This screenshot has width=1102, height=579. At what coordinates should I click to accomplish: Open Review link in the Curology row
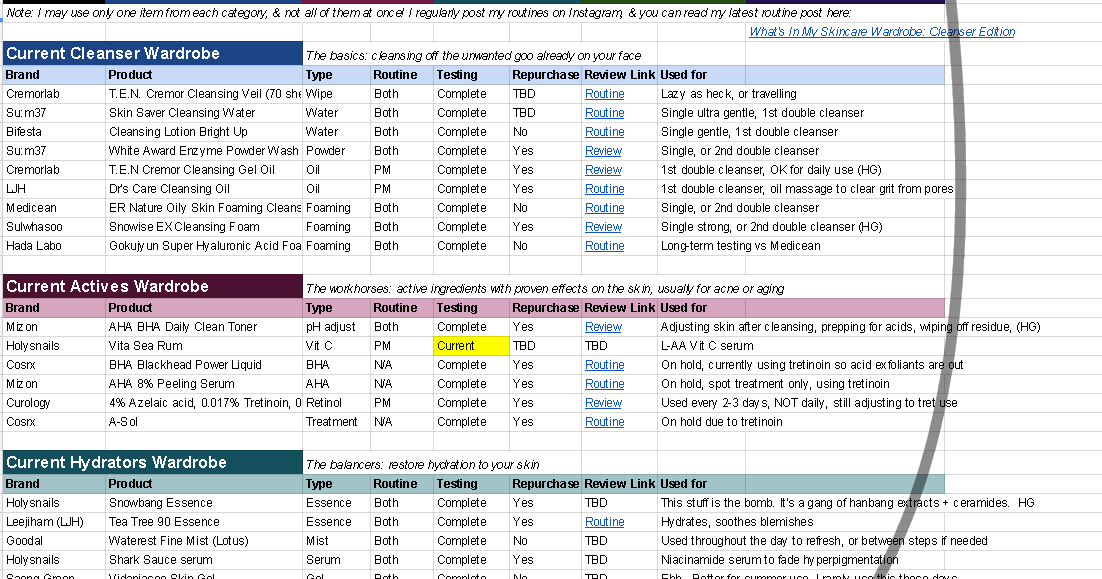click(x=603, y=403)
